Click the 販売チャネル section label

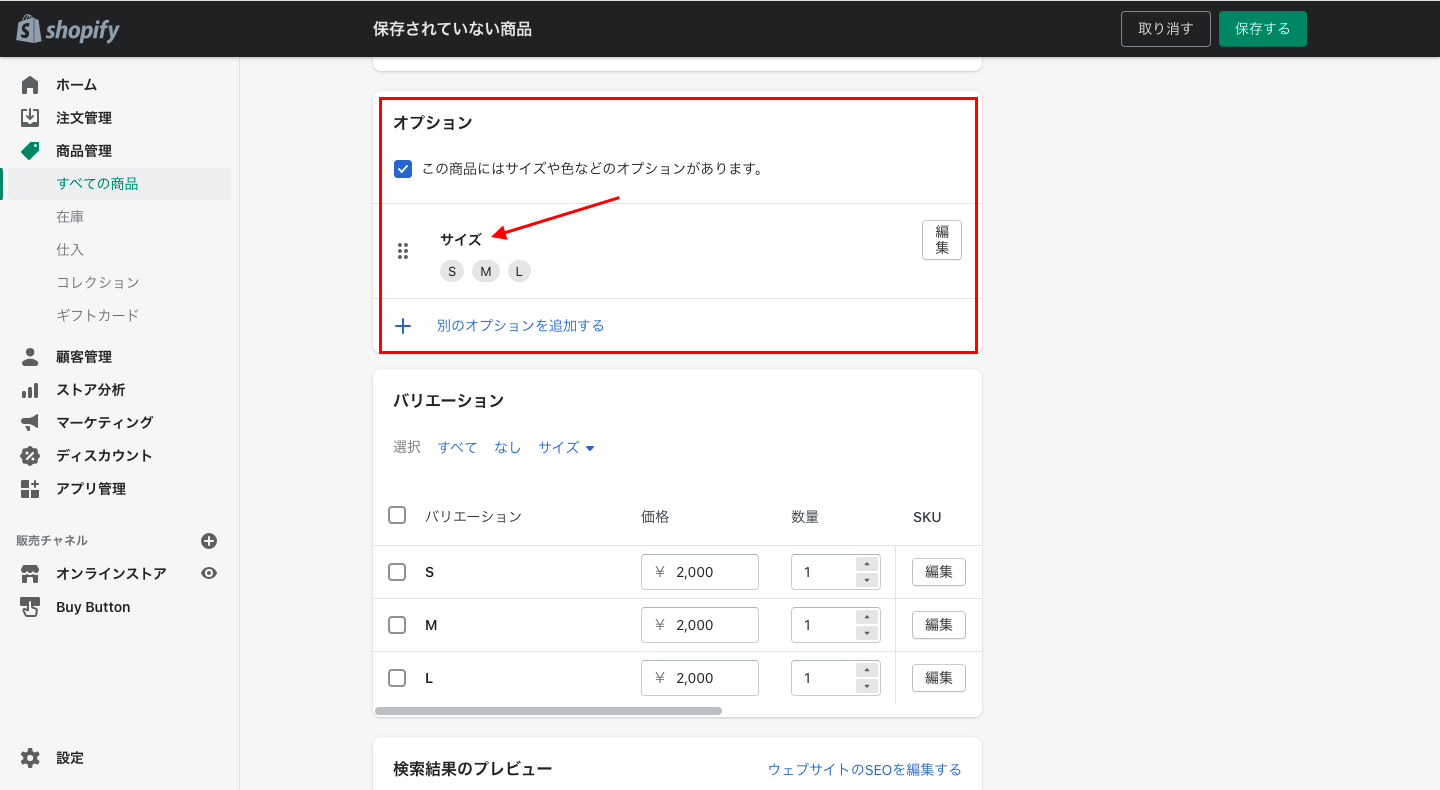coord(52,541)
